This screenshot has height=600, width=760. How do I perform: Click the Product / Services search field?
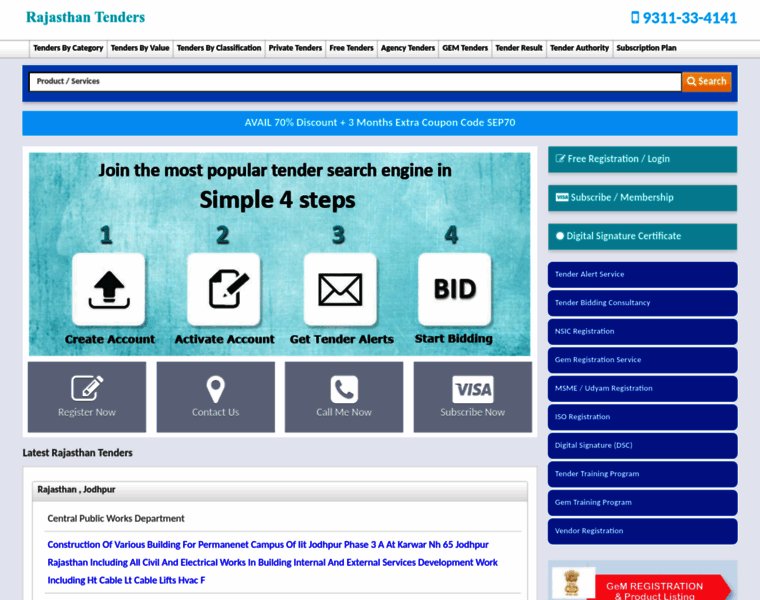point(355,81)
